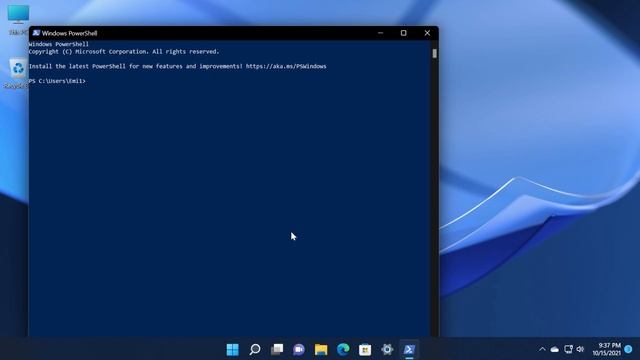Open network status tray icon

click(x=568, y=349)
